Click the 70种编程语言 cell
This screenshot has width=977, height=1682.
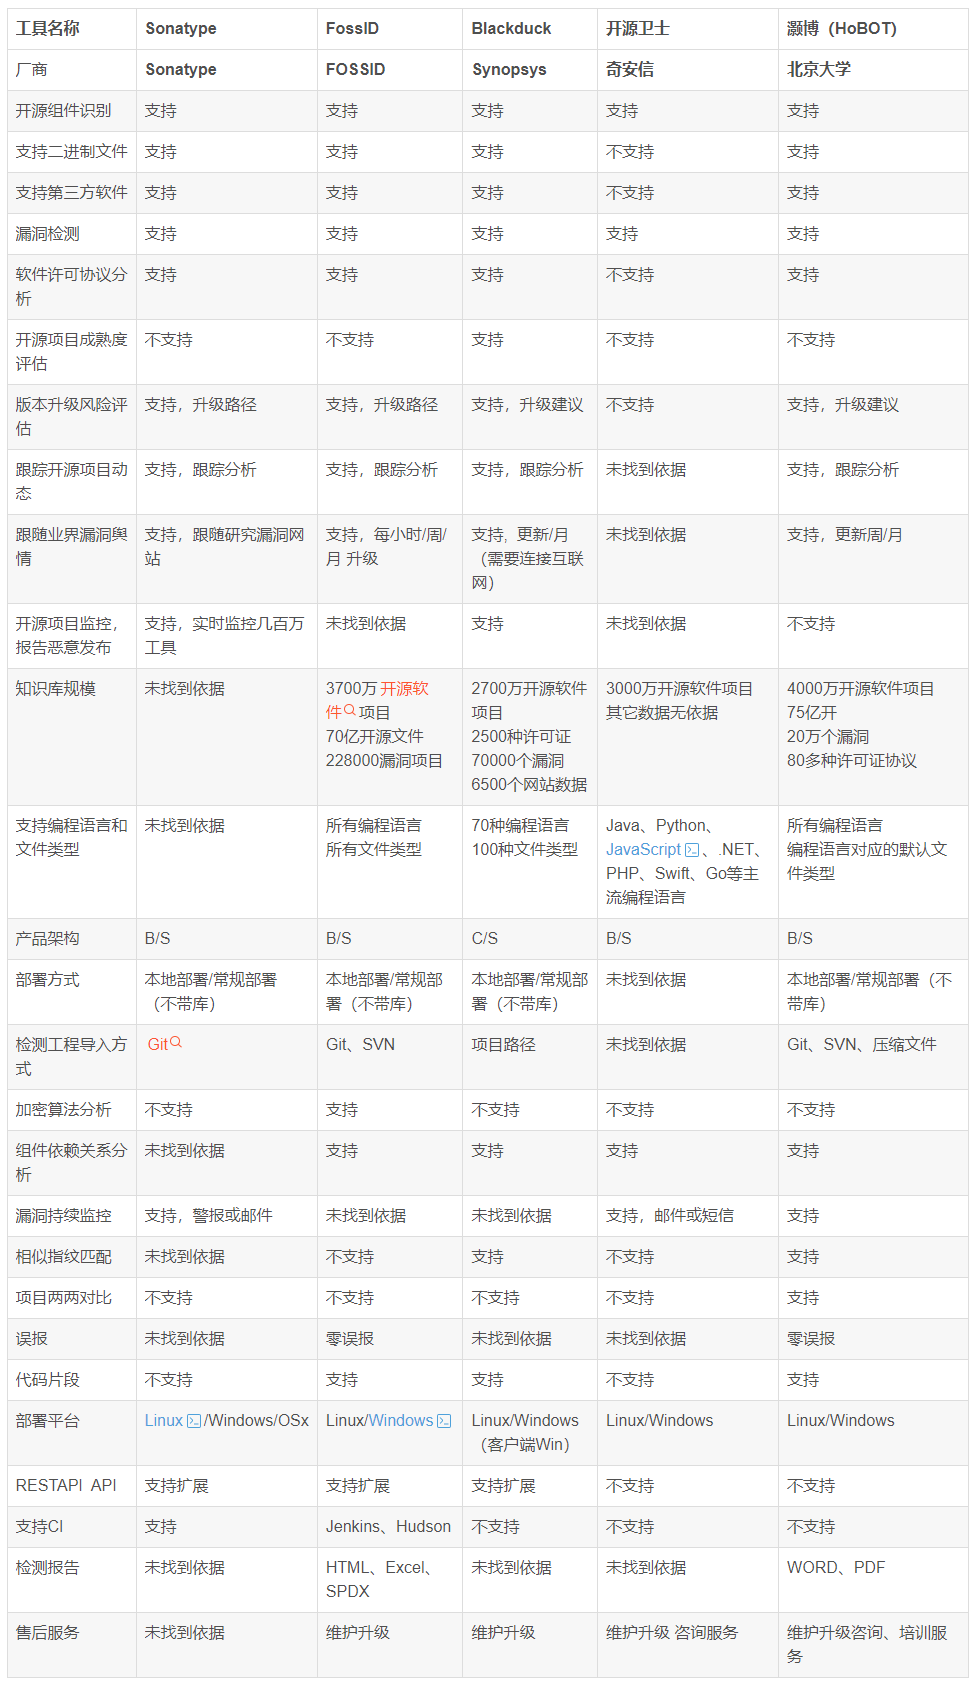[530, 862]
